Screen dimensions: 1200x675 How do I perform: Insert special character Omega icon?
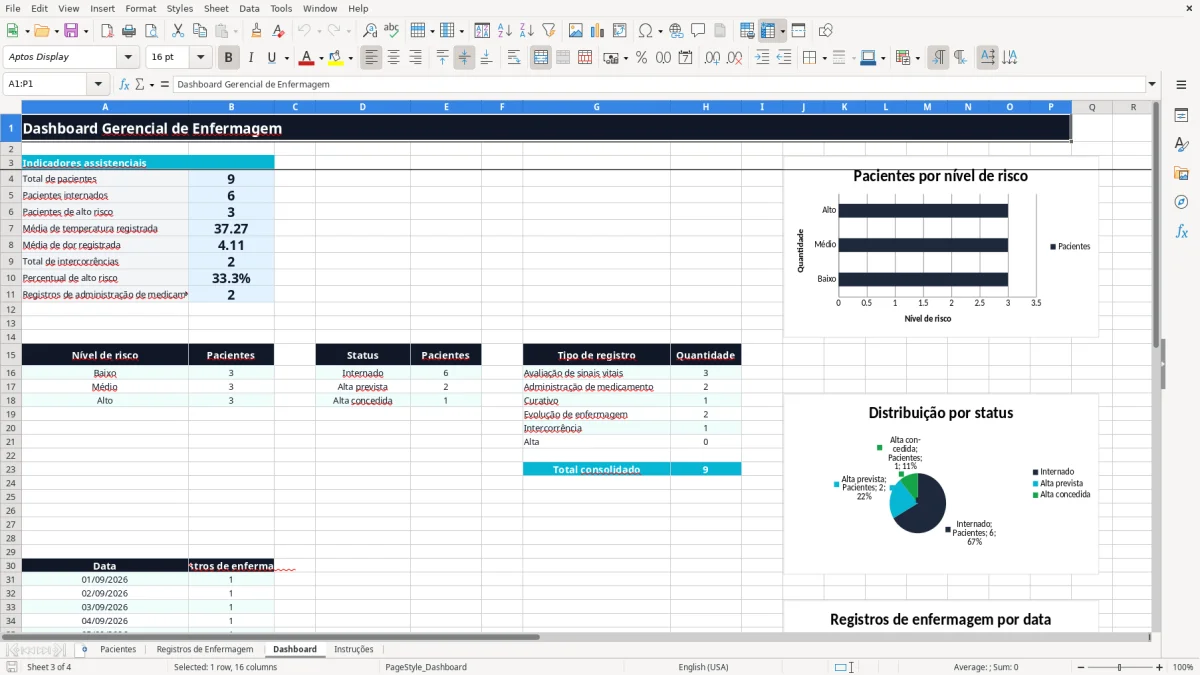pyautogui.click(x=645, y=31)
